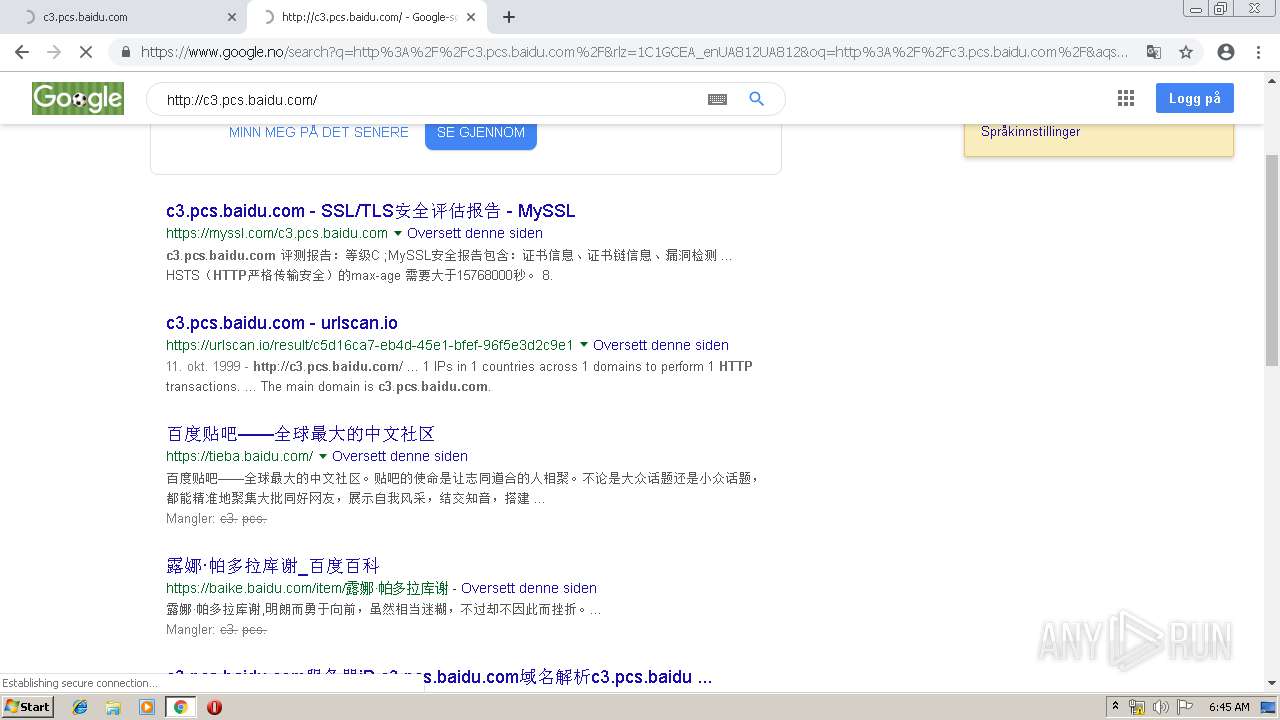Click Oversett denne siden for the urlscan.io result
The height and width of the screenshot is (720, 1280).
(x=661, y=345)
